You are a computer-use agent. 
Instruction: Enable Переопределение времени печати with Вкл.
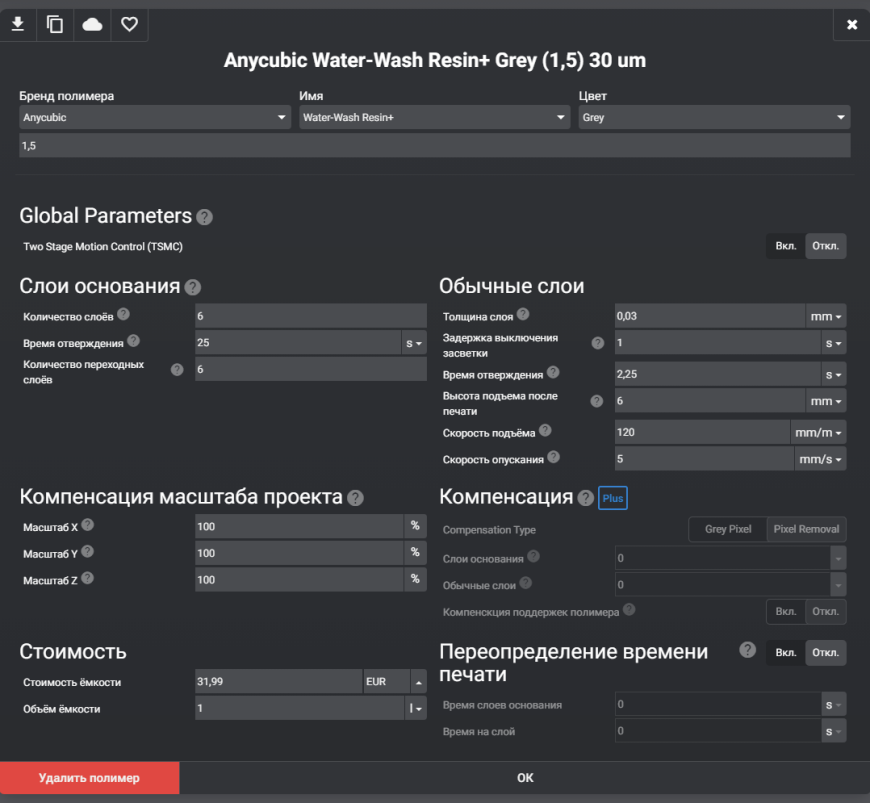coord(786,653)
